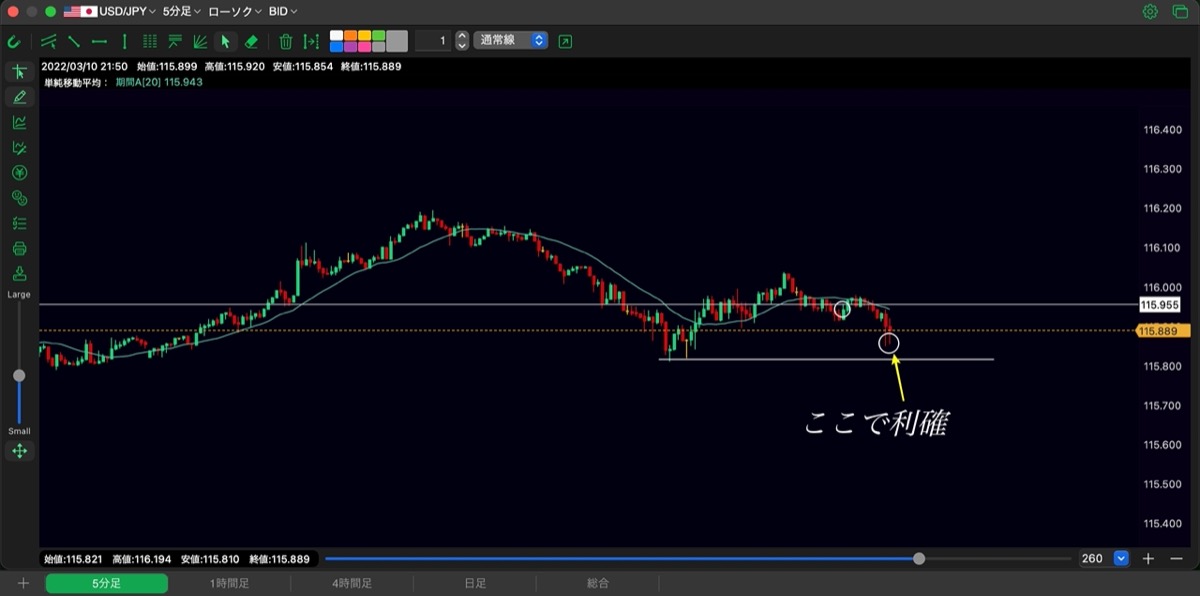Open the BID price type dropdown
Viewport: 1200px width, 596px height.
(284, 12)
